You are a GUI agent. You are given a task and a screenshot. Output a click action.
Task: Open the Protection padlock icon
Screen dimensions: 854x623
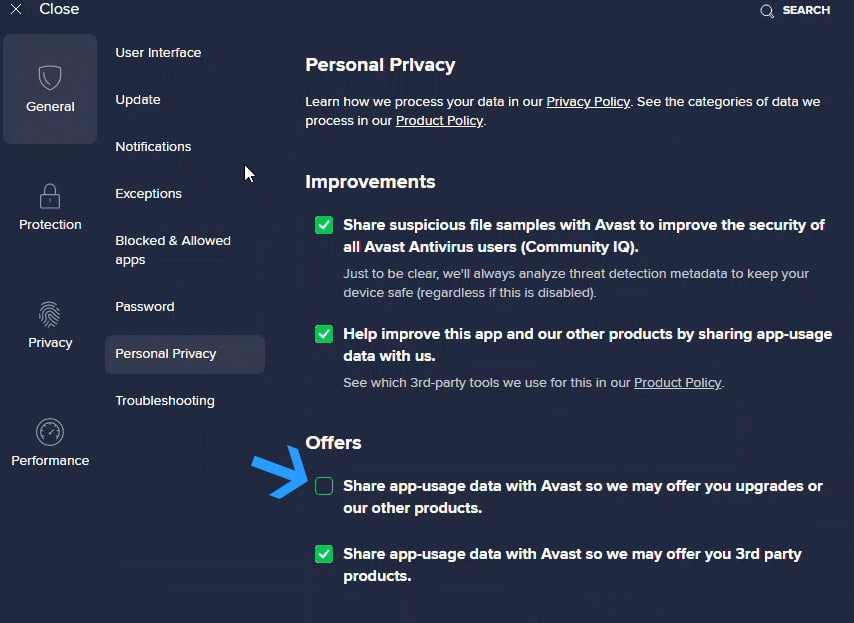pyautogui.click(x=50, y=196)
